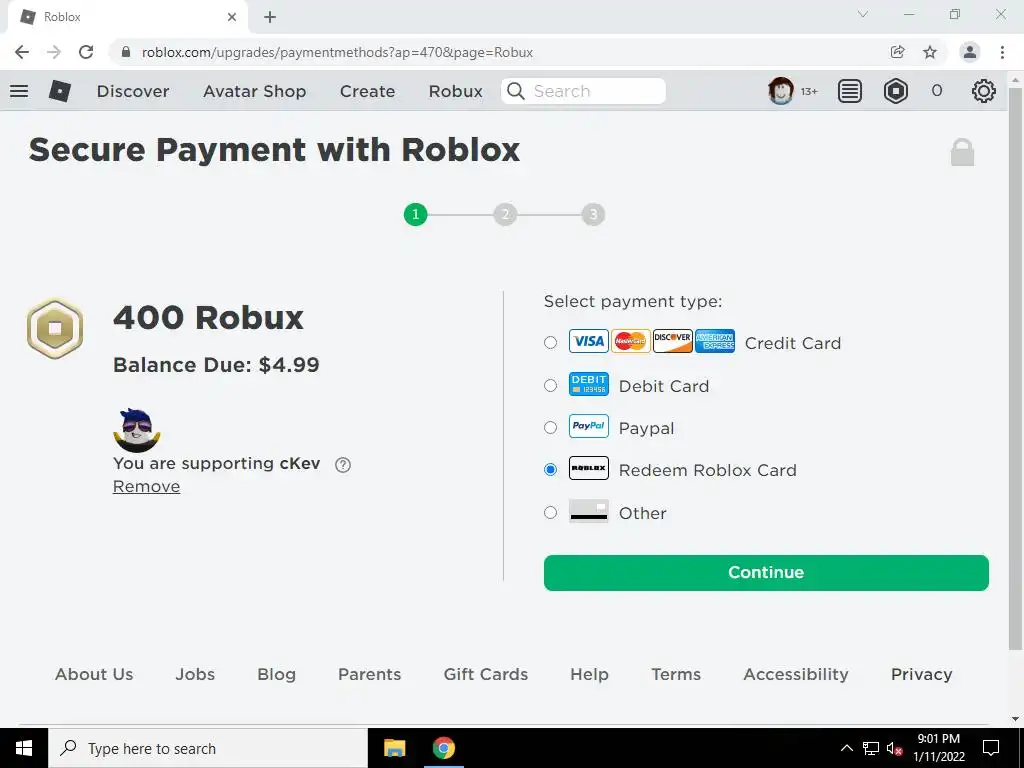
Task: Share this page via share icon
Action: point(898,52)
